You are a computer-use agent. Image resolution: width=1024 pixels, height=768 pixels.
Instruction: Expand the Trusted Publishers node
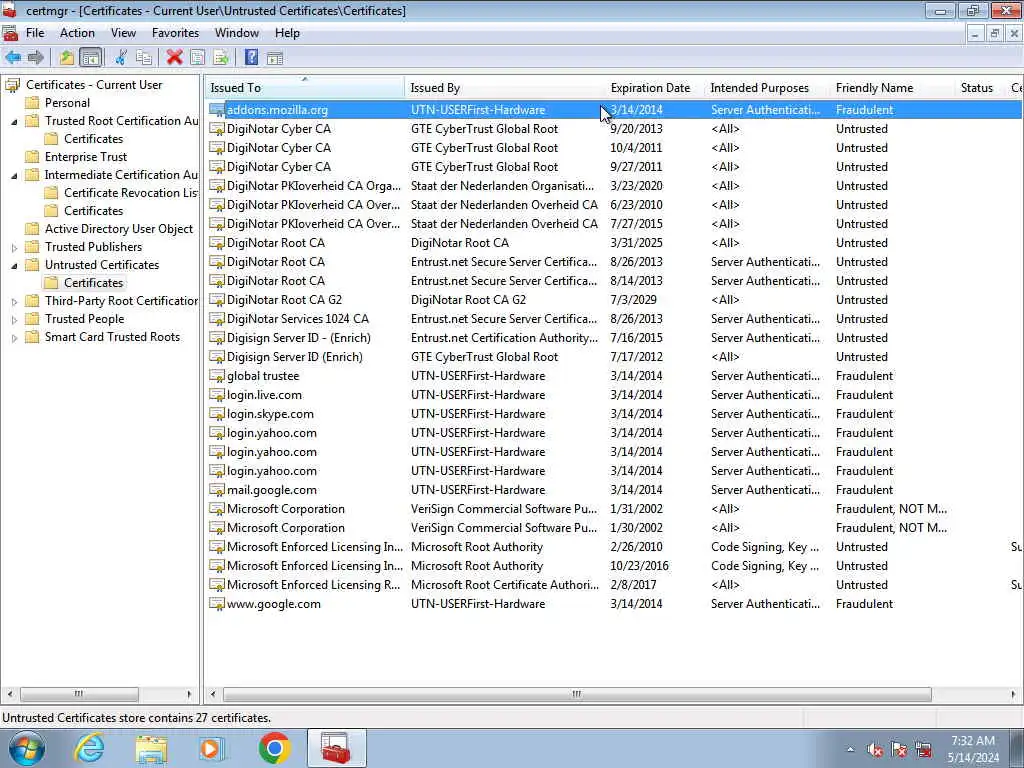point(14,248)
